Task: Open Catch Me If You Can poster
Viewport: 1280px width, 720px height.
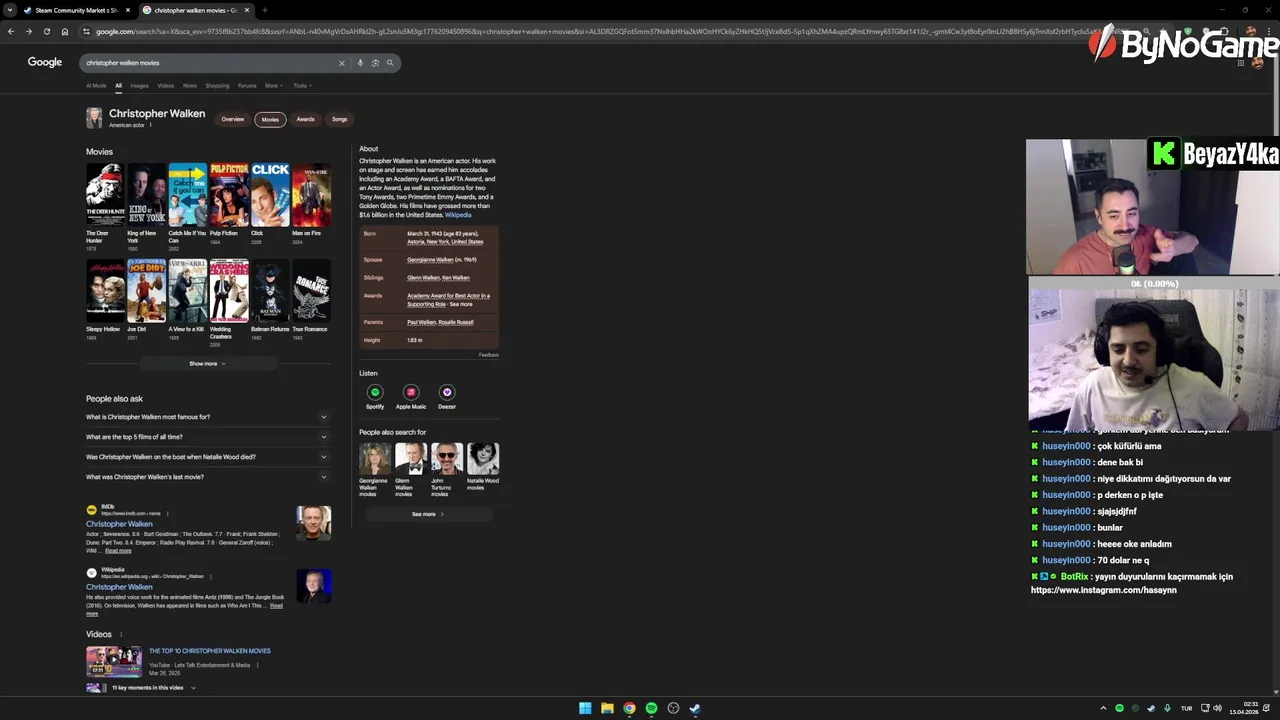Action: 187,195
